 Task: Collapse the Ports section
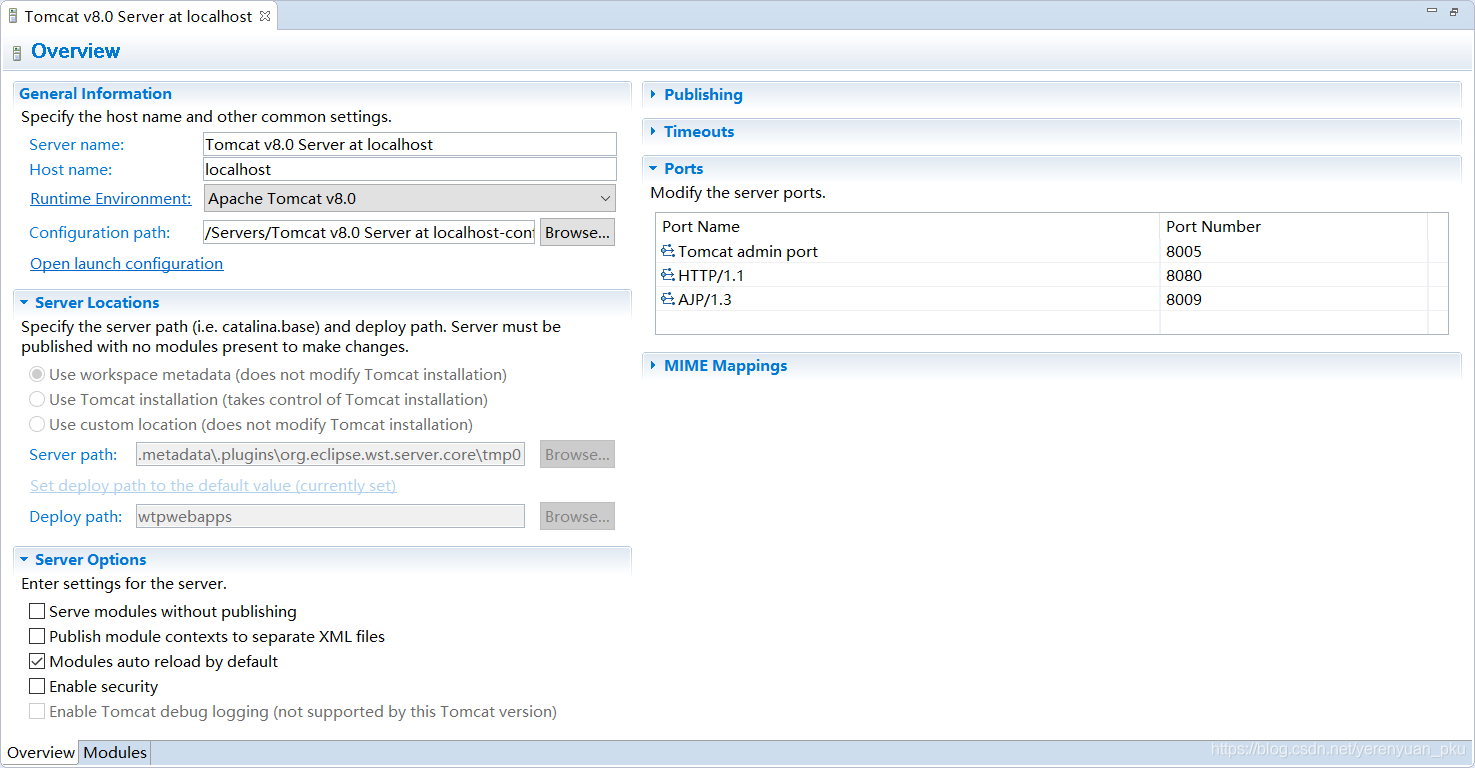(x=653, y=168)
